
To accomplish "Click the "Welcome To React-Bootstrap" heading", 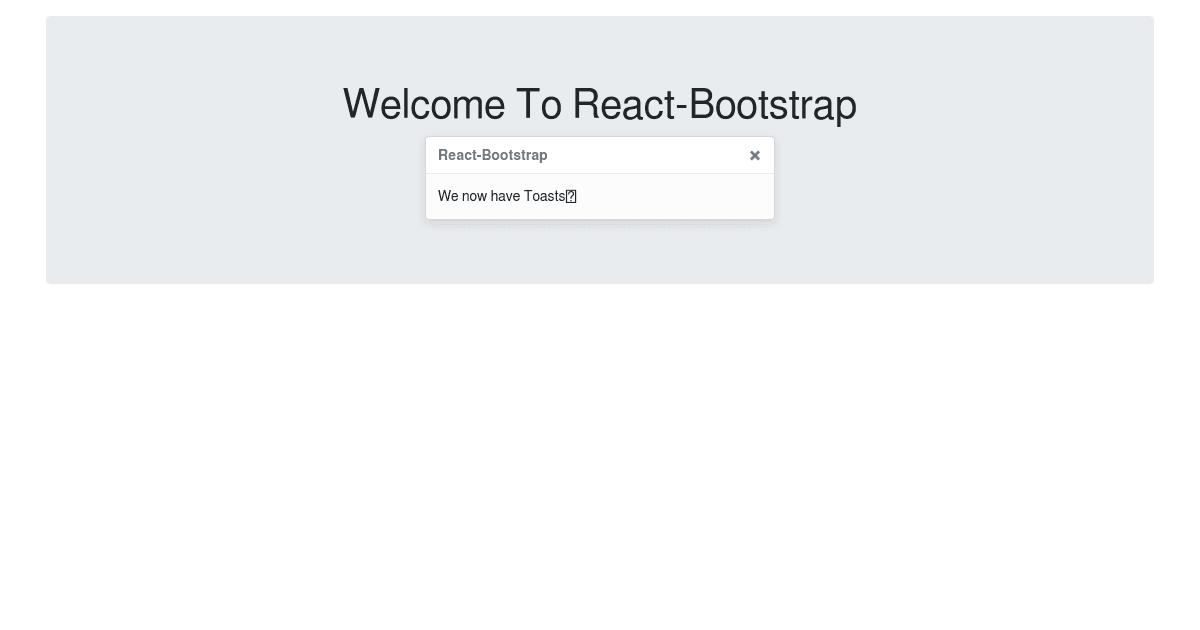I will coord(599,105).
